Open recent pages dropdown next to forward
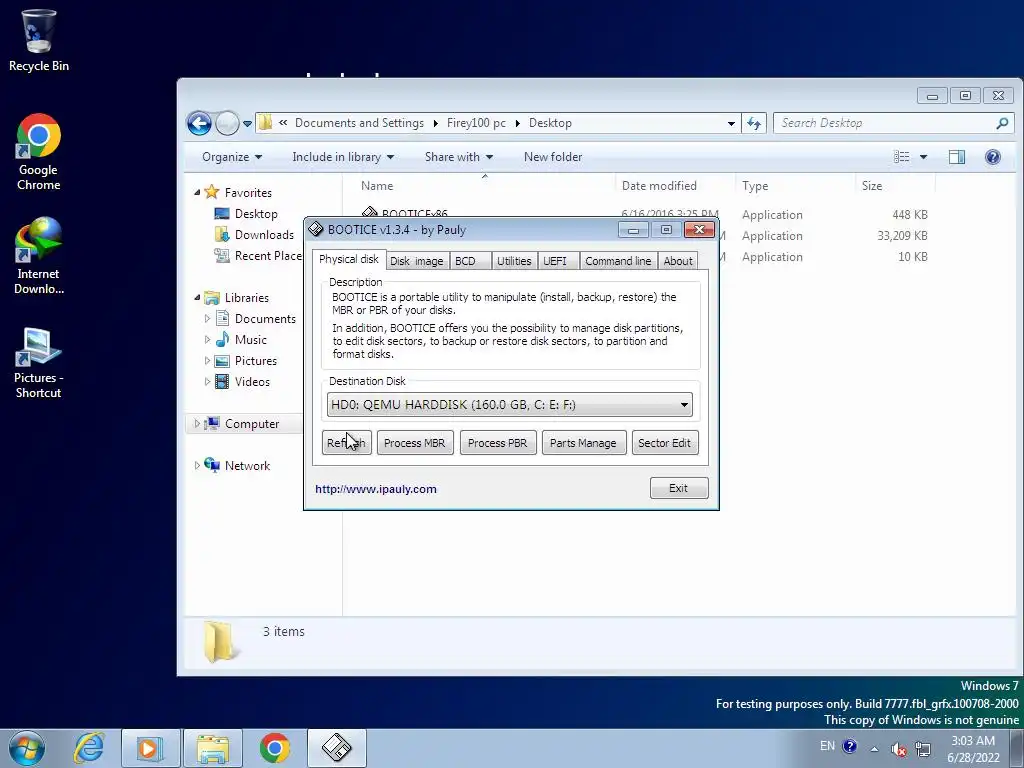This screenshot has width=1024, height=768. [248, 123]
